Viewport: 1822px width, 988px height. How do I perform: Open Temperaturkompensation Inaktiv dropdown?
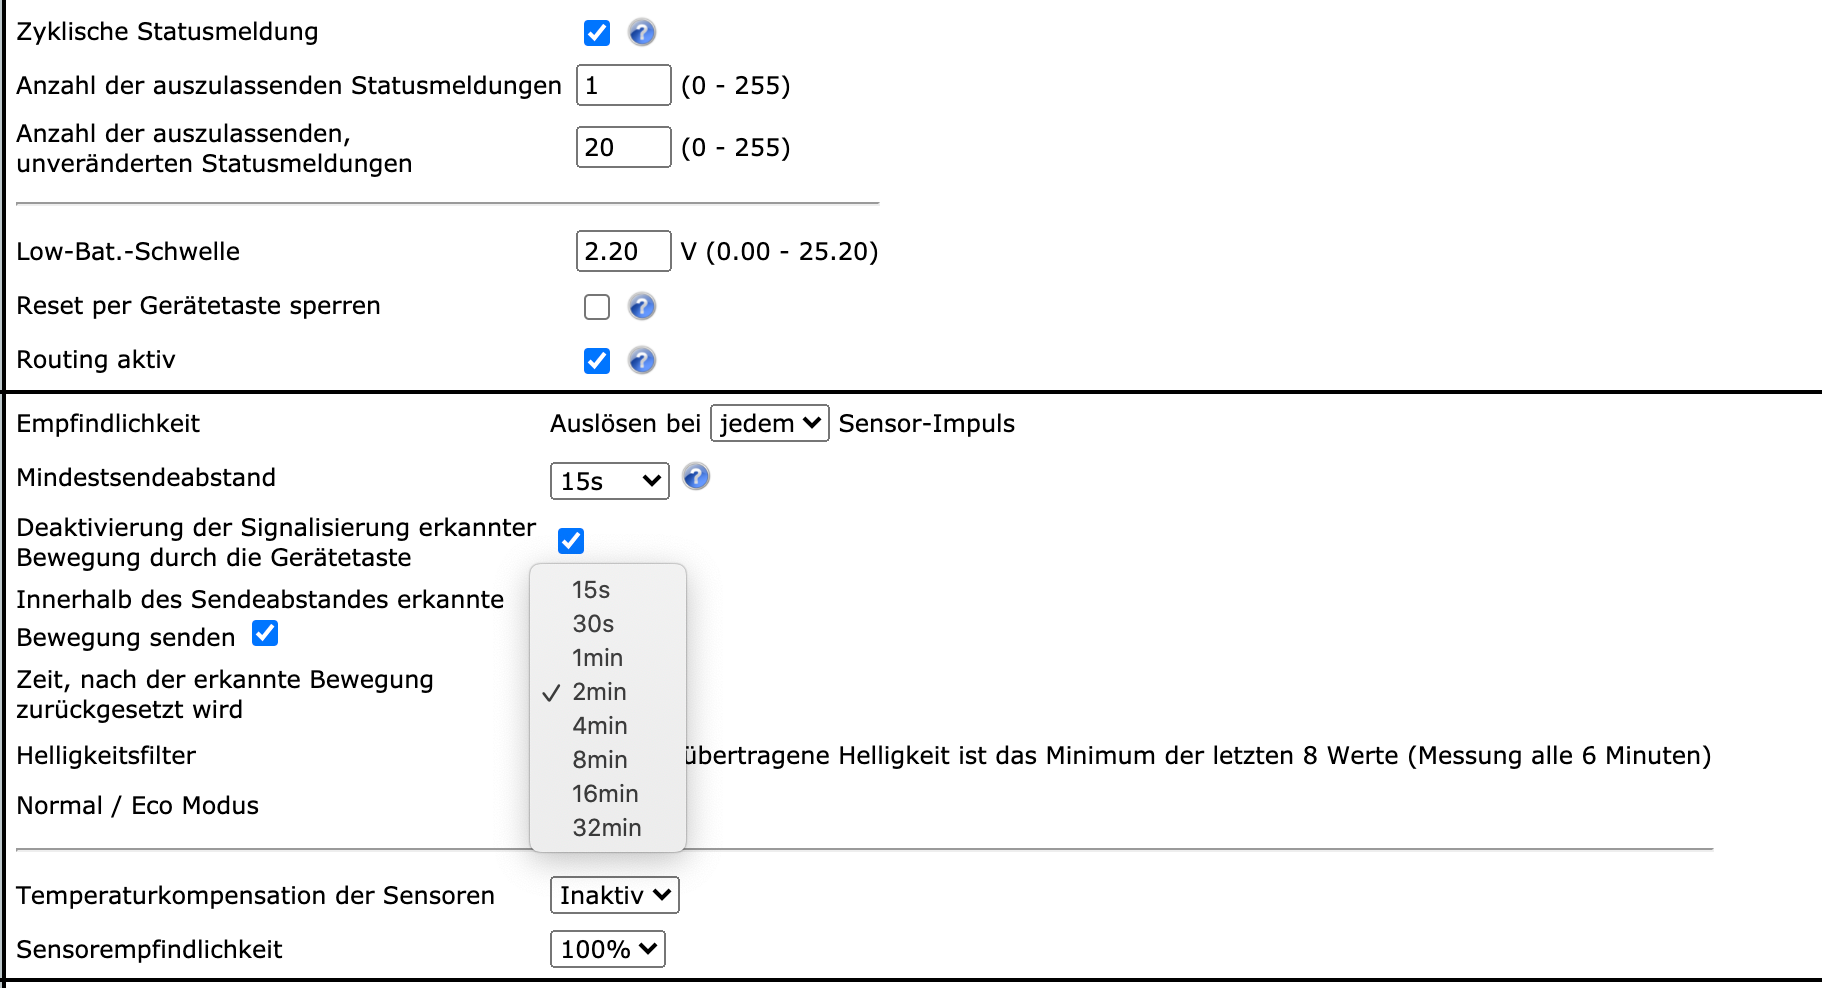[x=615, y=895]
